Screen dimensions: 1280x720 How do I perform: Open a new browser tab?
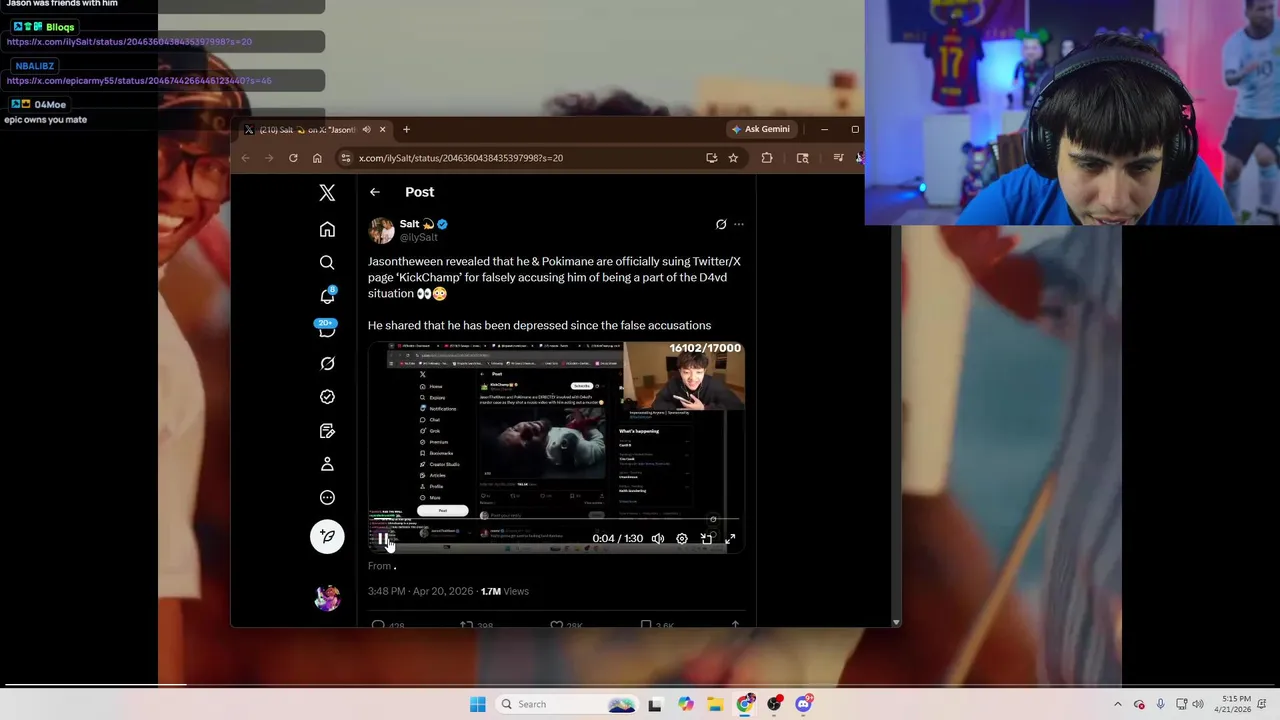[x=406, y=129]
